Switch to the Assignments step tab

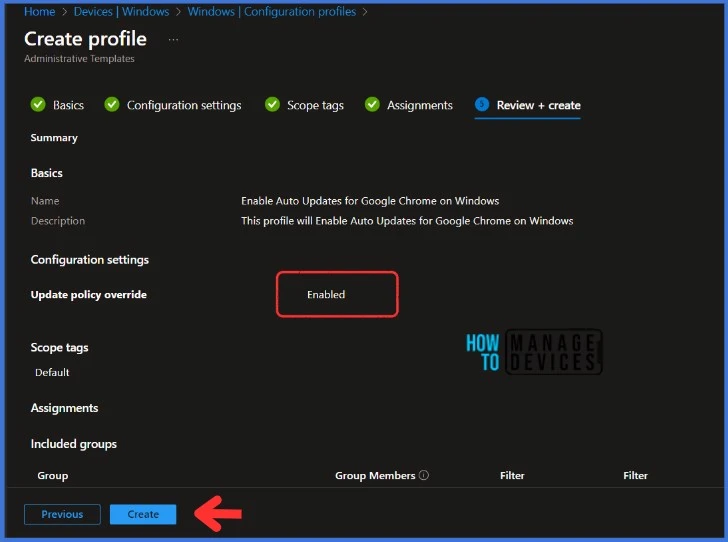[420, 105]
